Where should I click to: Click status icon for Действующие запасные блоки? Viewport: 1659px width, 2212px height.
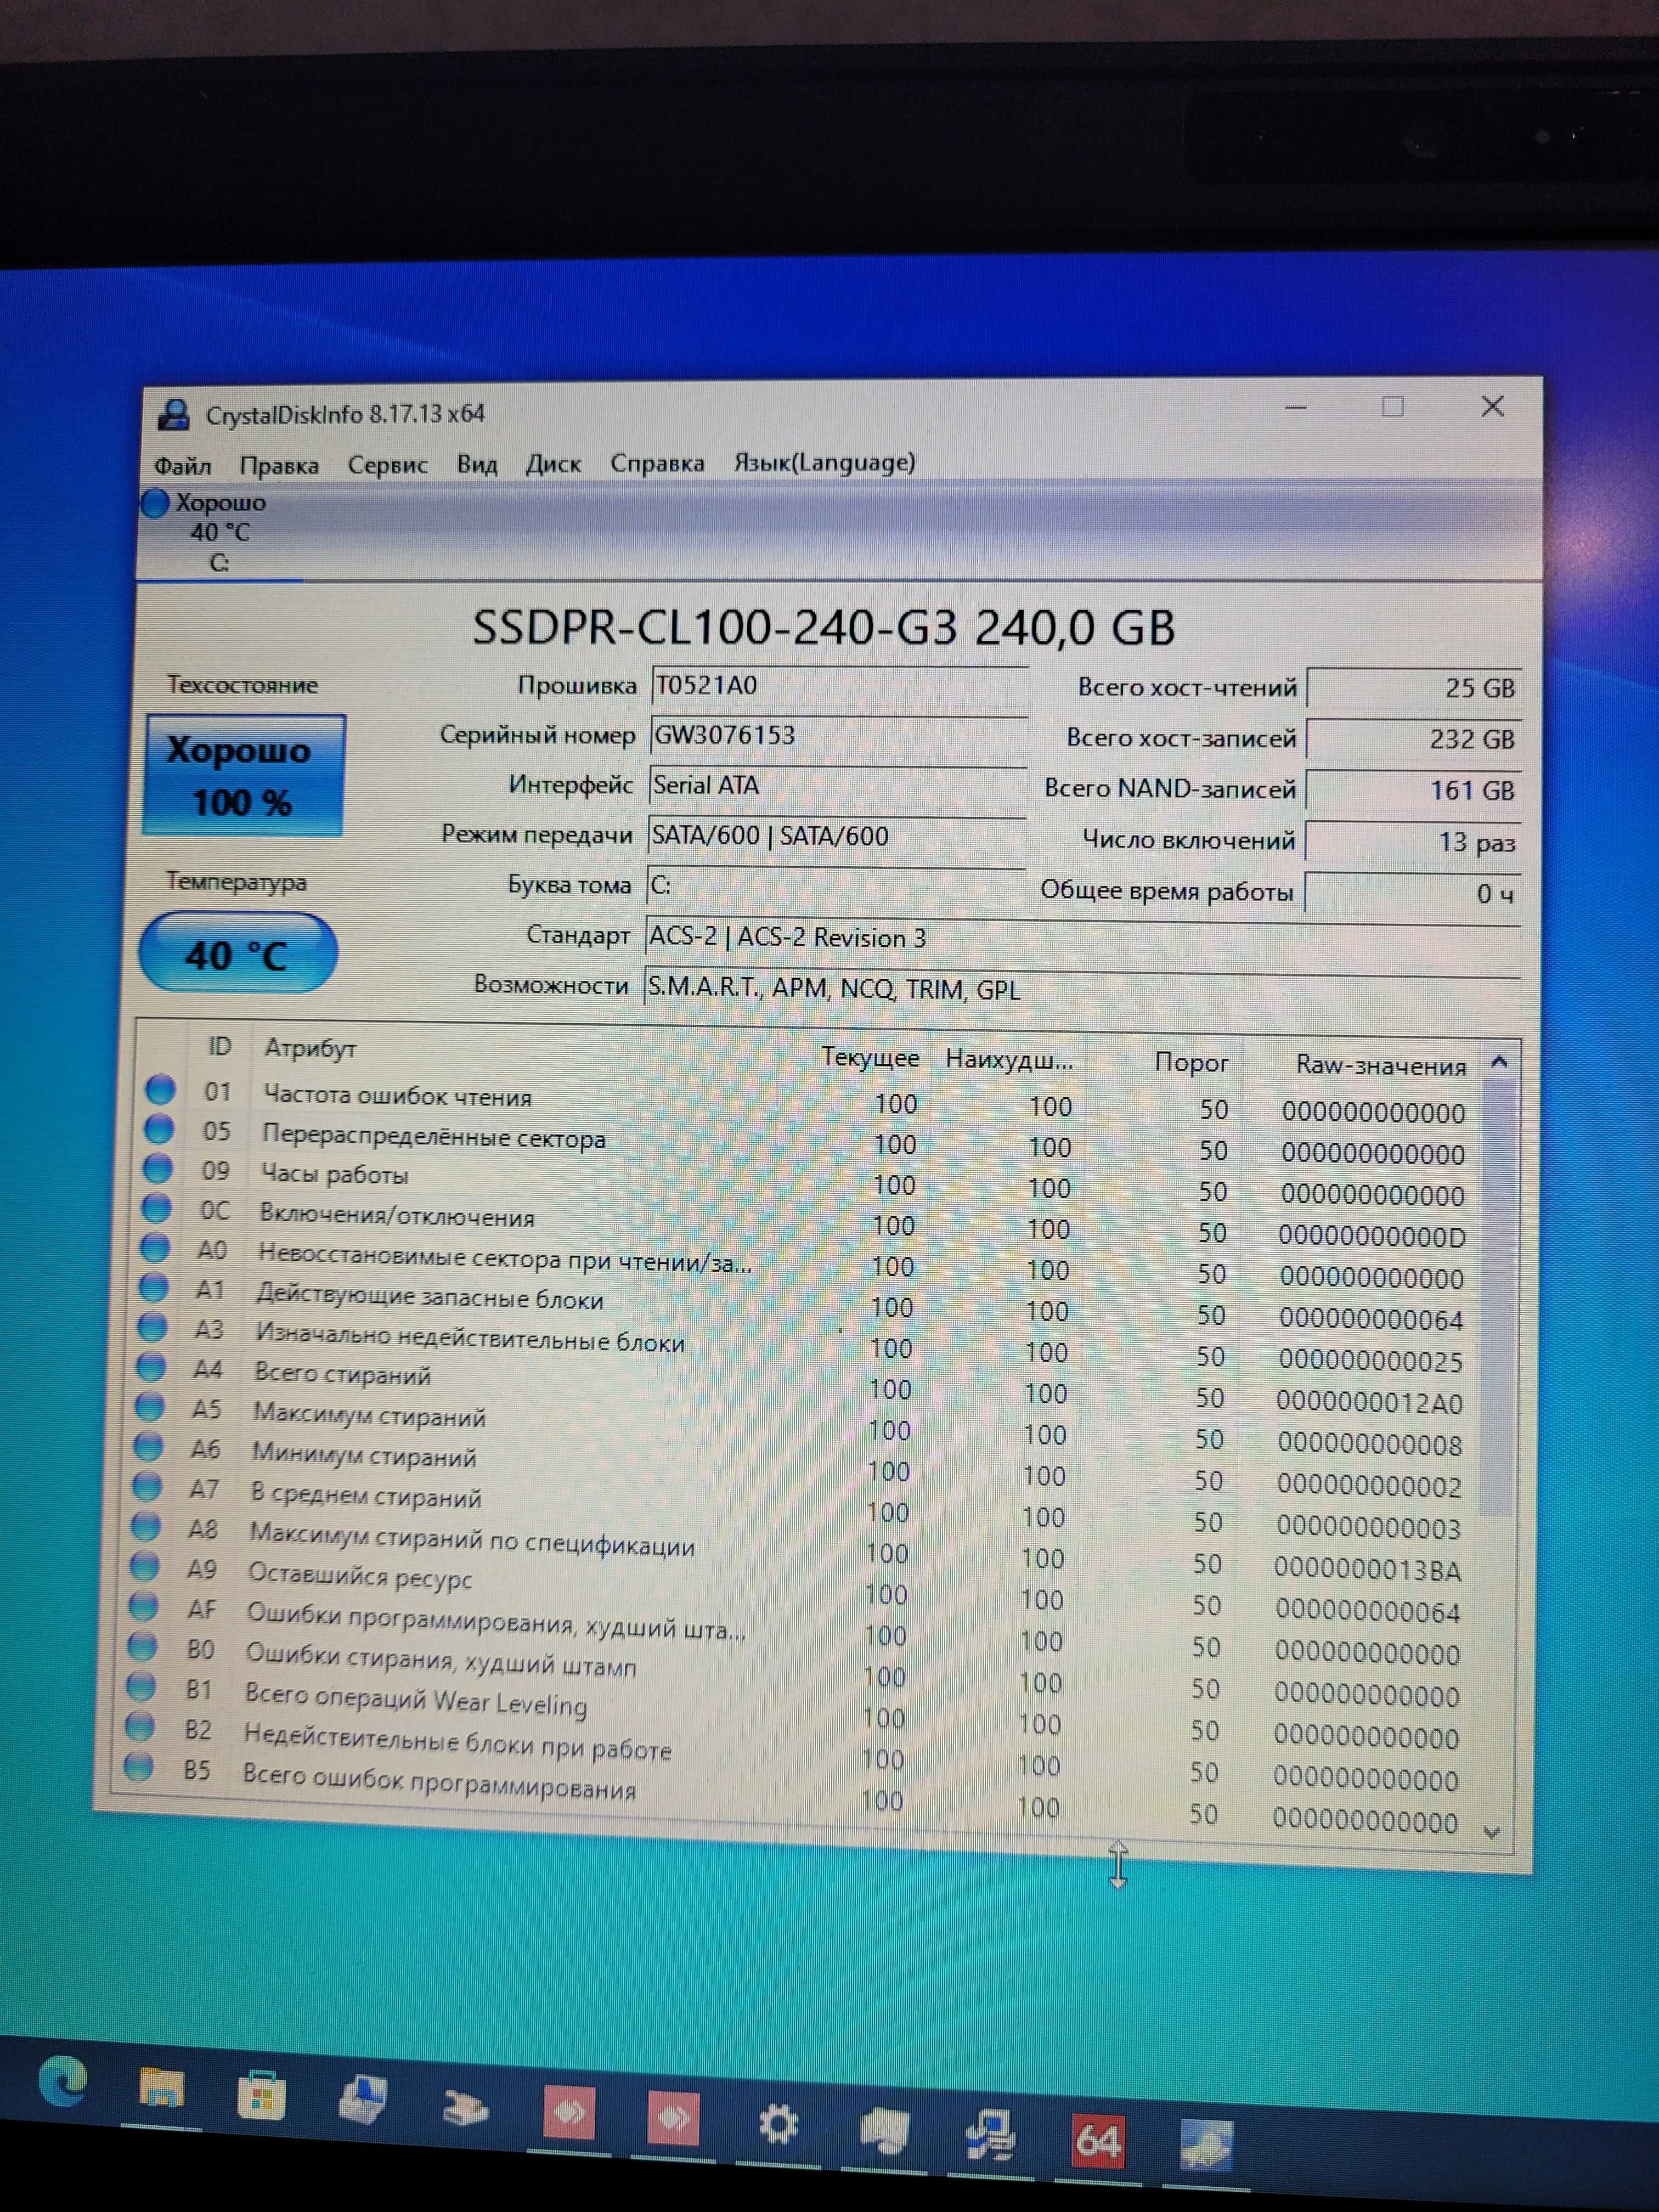pyautogui.click(x=153, y=1287)
